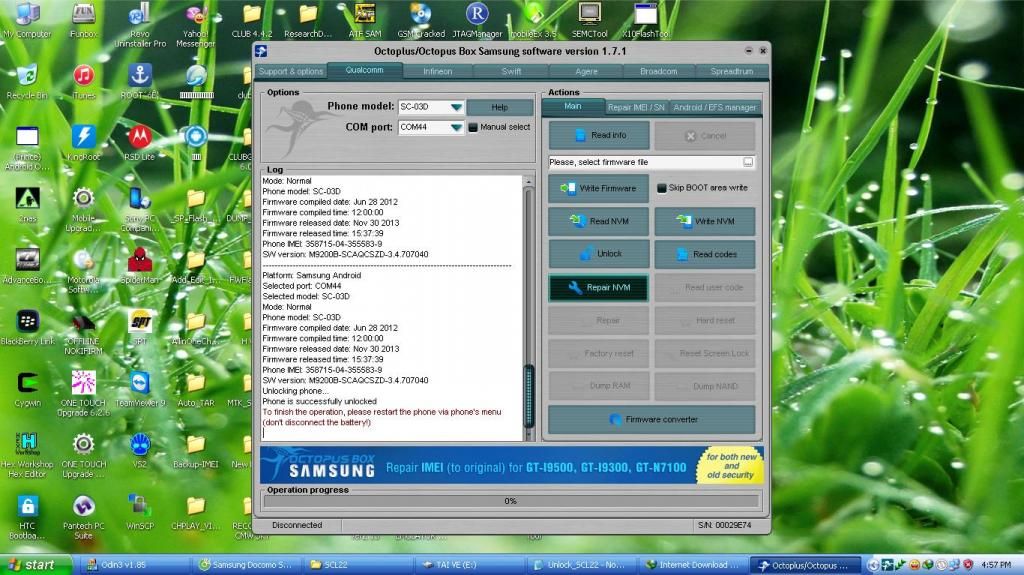1024x575 pixels.
Task: Open JTAGManager desktop icon
Action: point(477,20)
